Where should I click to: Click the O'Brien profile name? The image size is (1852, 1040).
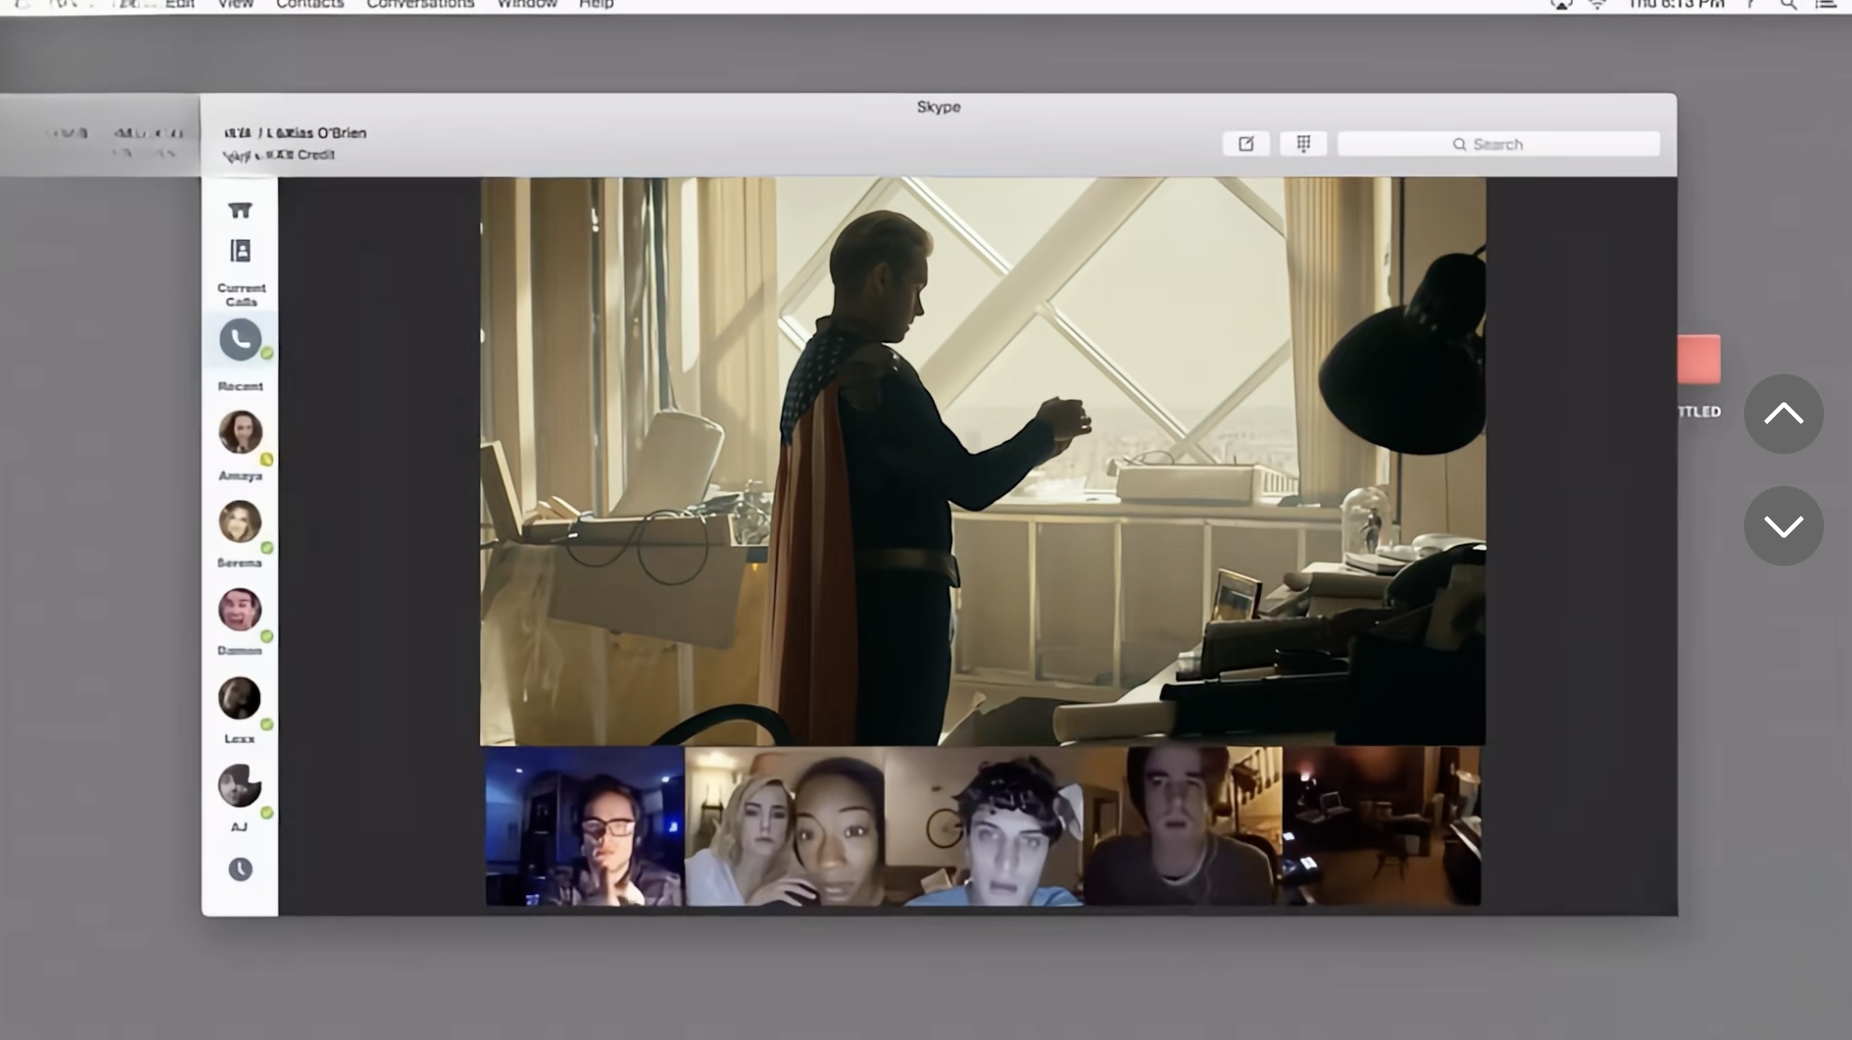tap(295, 133)
